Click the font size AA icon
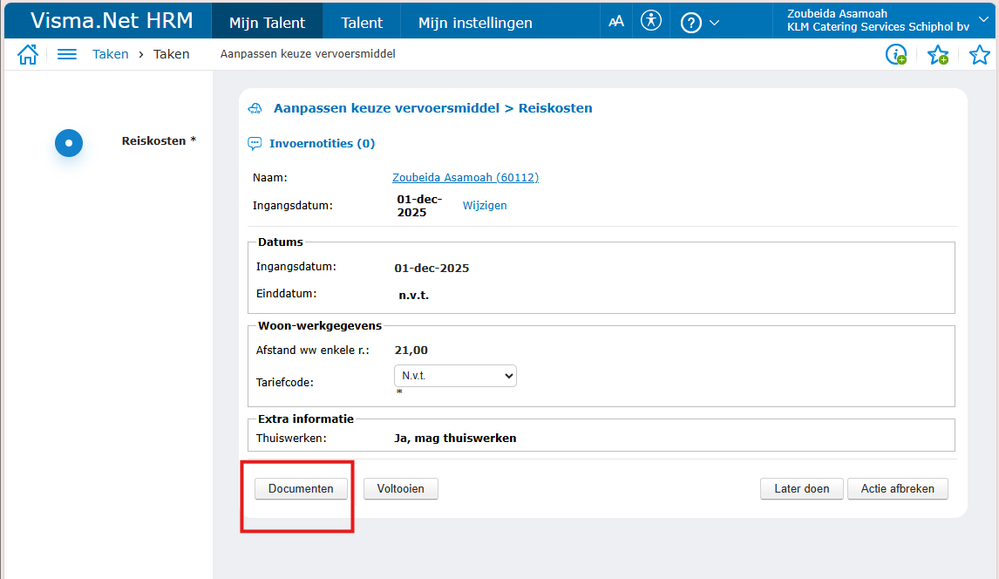 point(616,21)
